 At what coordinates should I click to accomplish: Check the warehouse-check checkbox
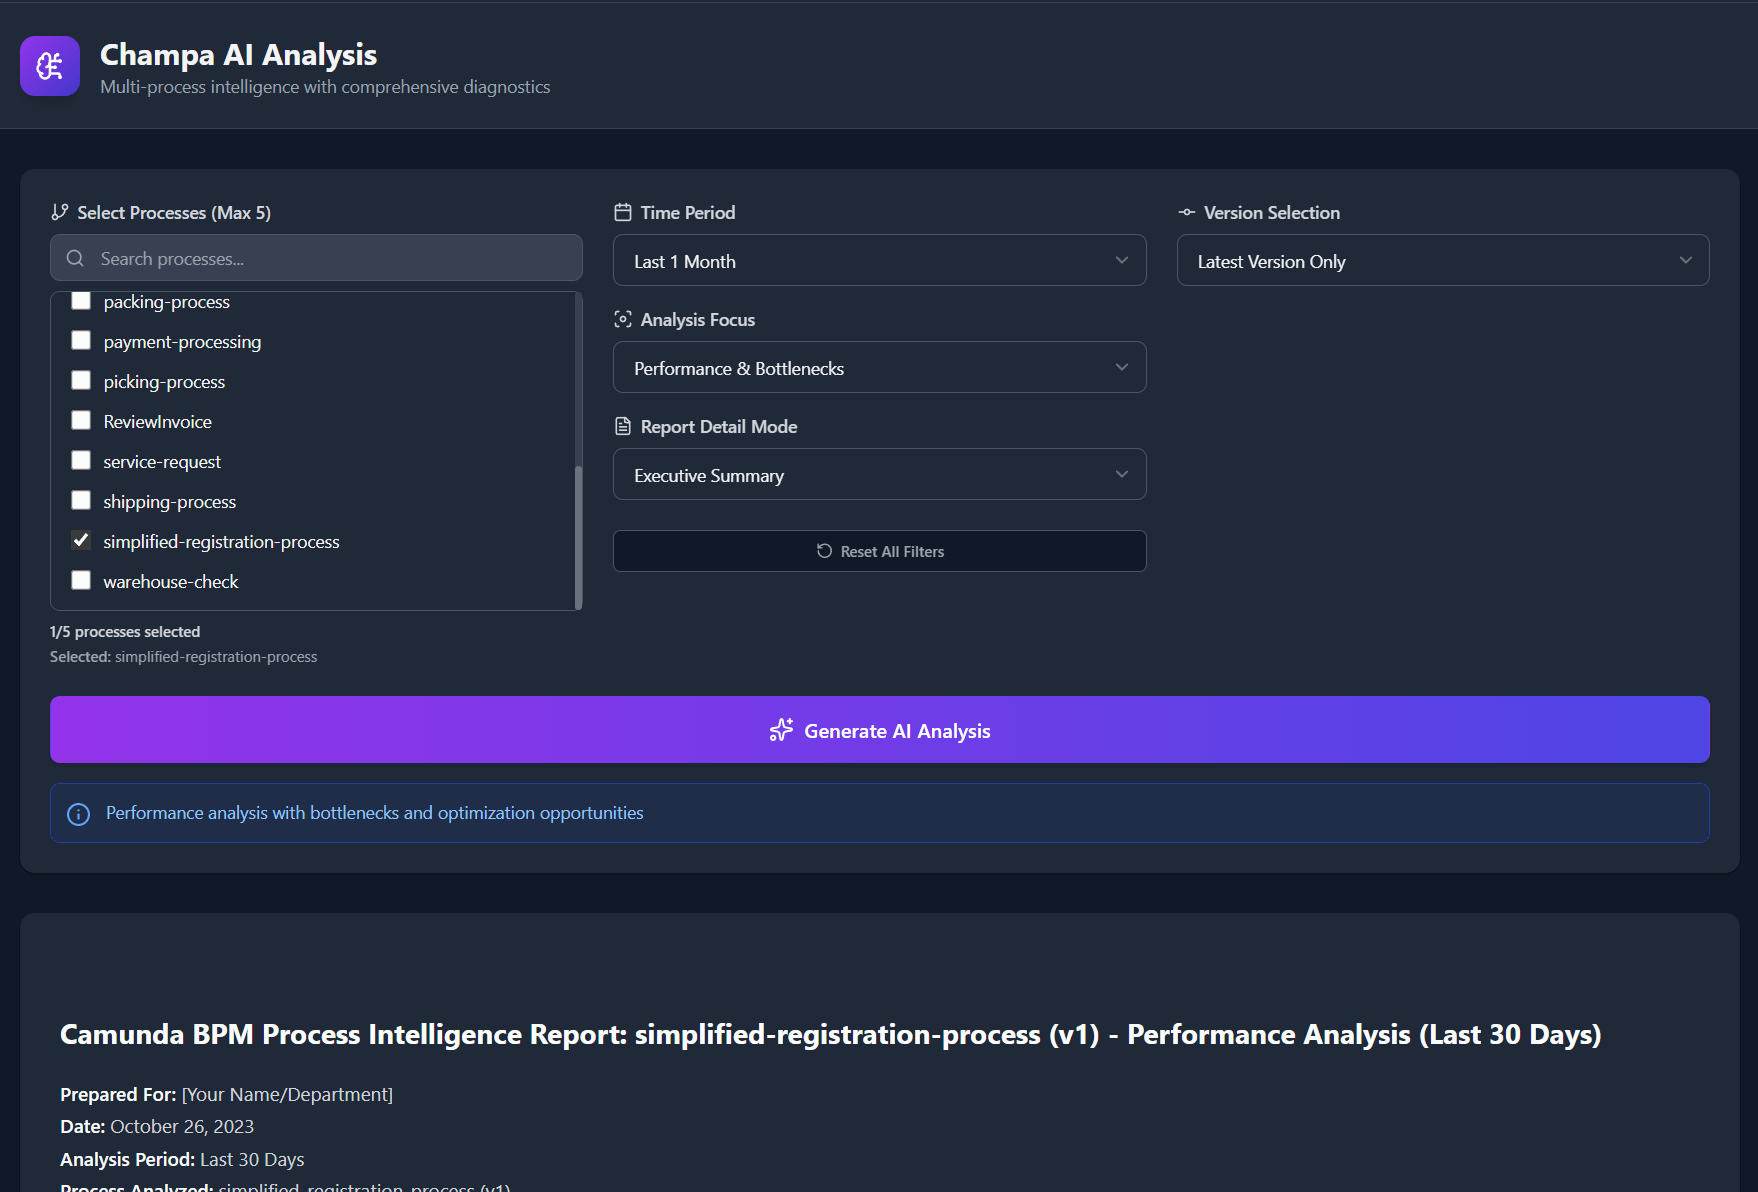pyautogui.click(x=80, y=580)
